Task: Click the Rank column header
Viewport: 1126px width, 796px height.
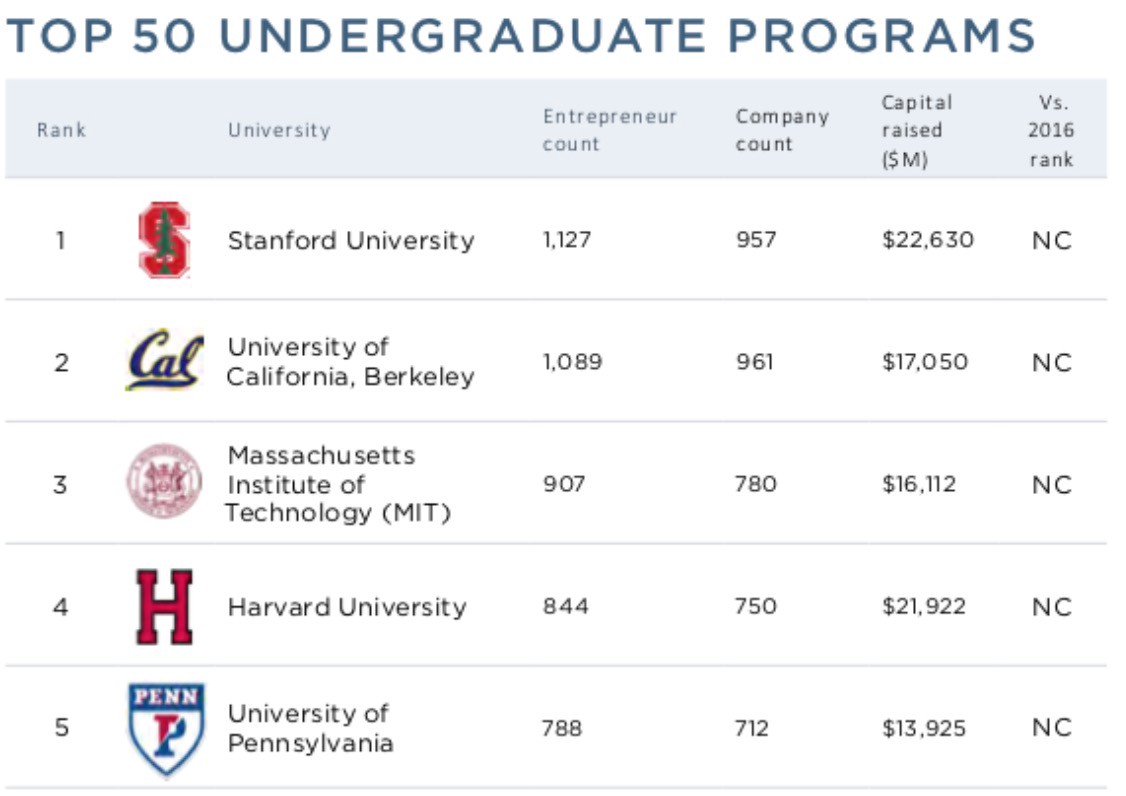Action: pos(61,130)
